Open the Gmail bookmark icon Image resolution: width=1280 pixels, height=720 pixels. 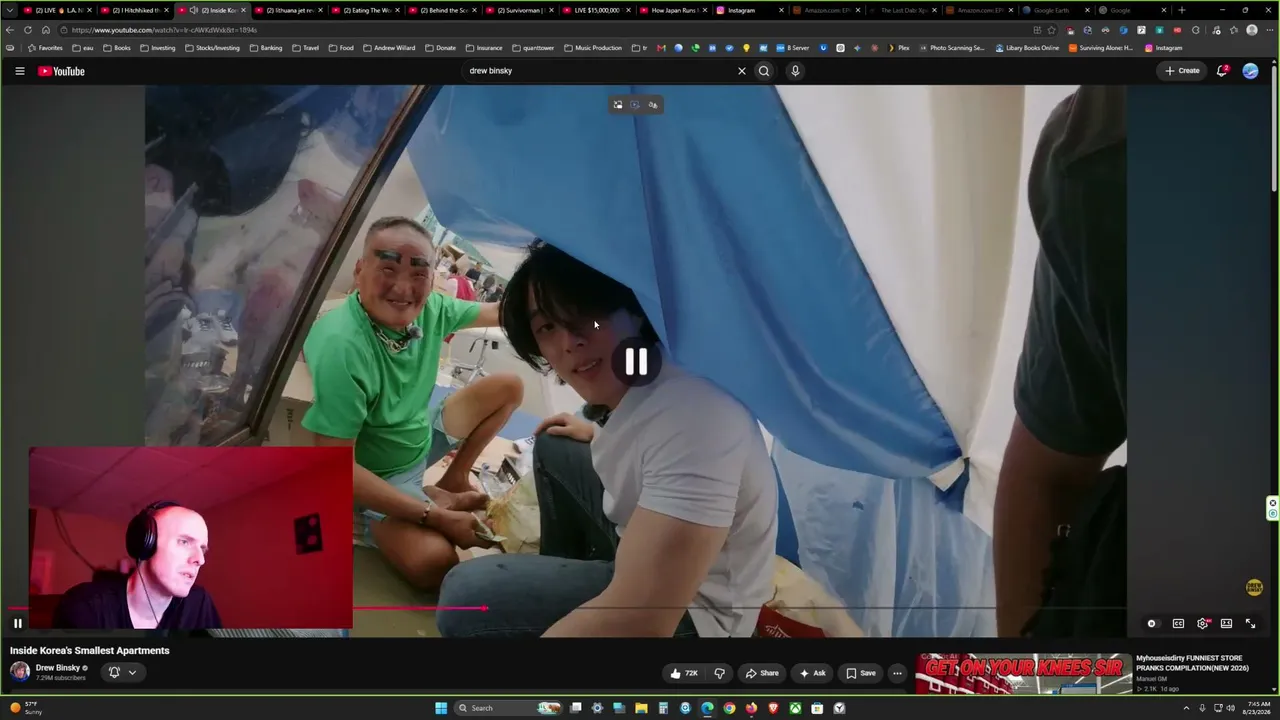661,48
